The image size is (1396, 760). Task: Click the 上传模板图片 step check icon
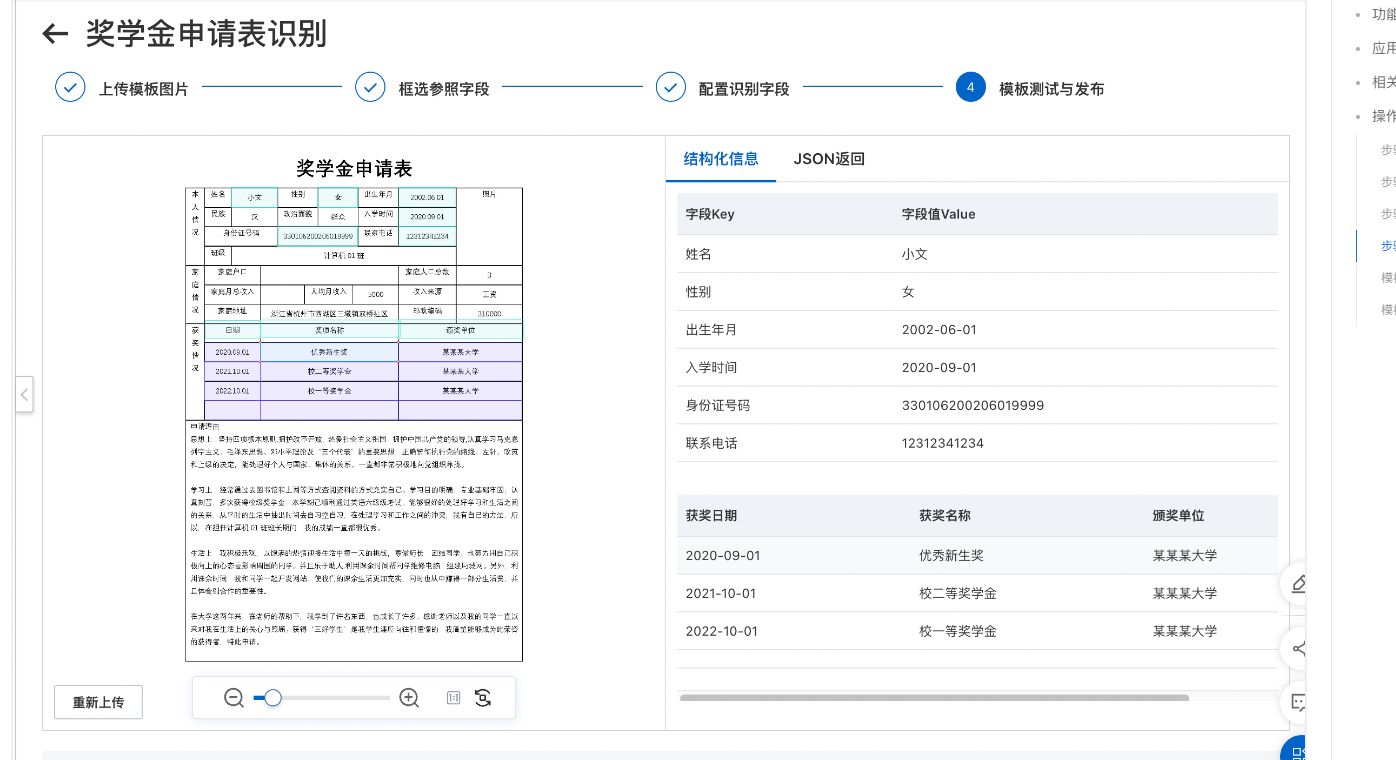point(70,87)
